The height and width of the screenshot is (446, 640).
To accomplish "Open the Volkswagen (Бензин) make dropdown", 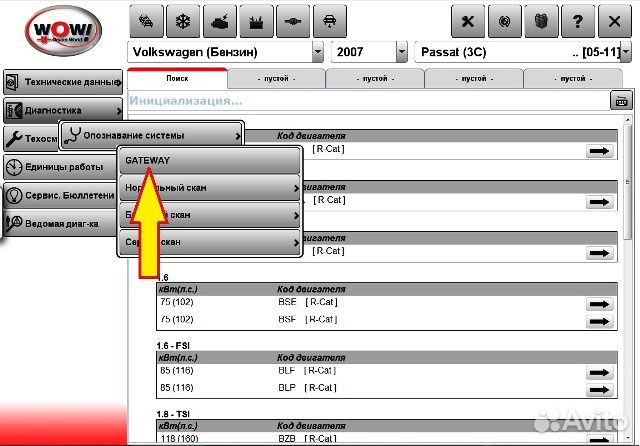I will tap(318, 51).
